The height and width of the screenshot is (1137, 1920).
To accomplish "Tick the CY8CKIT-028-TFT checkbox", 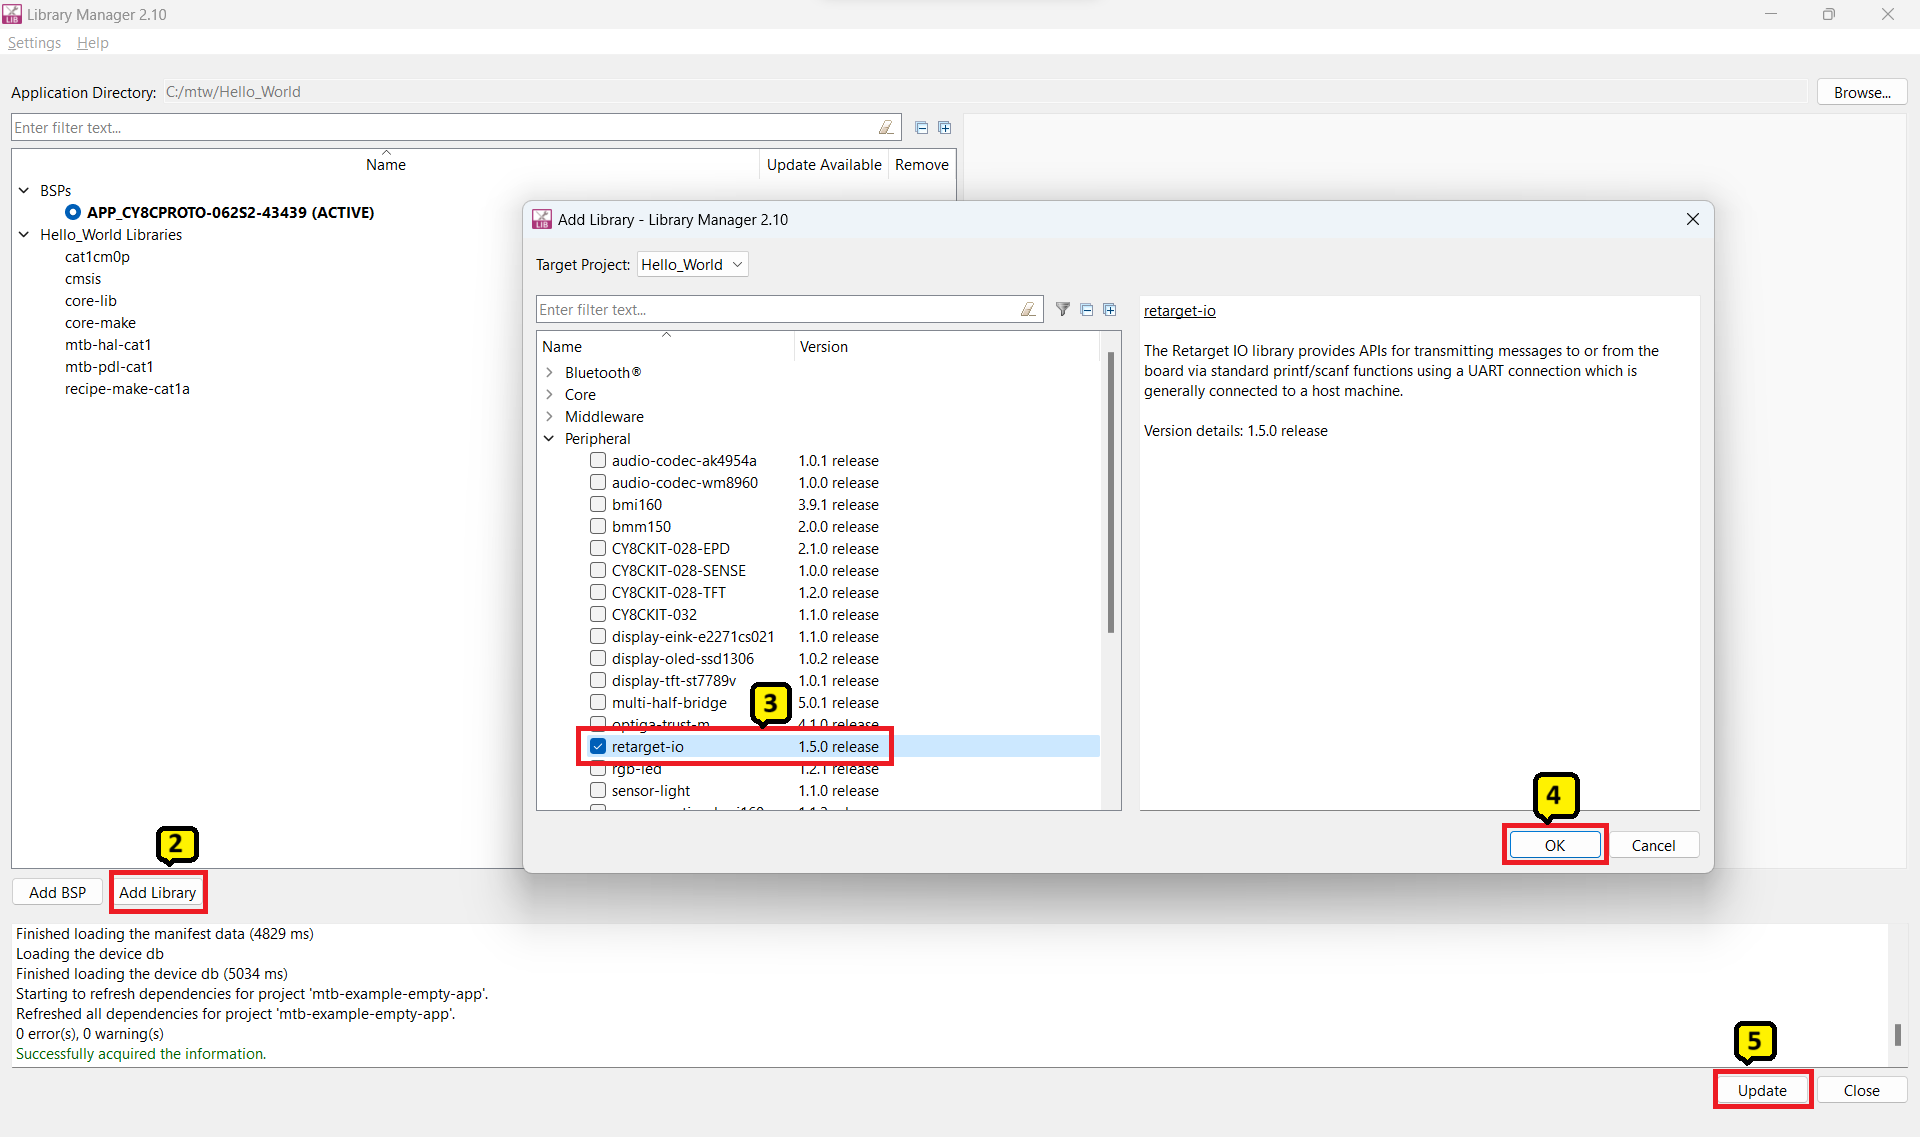I will [598, 592].
